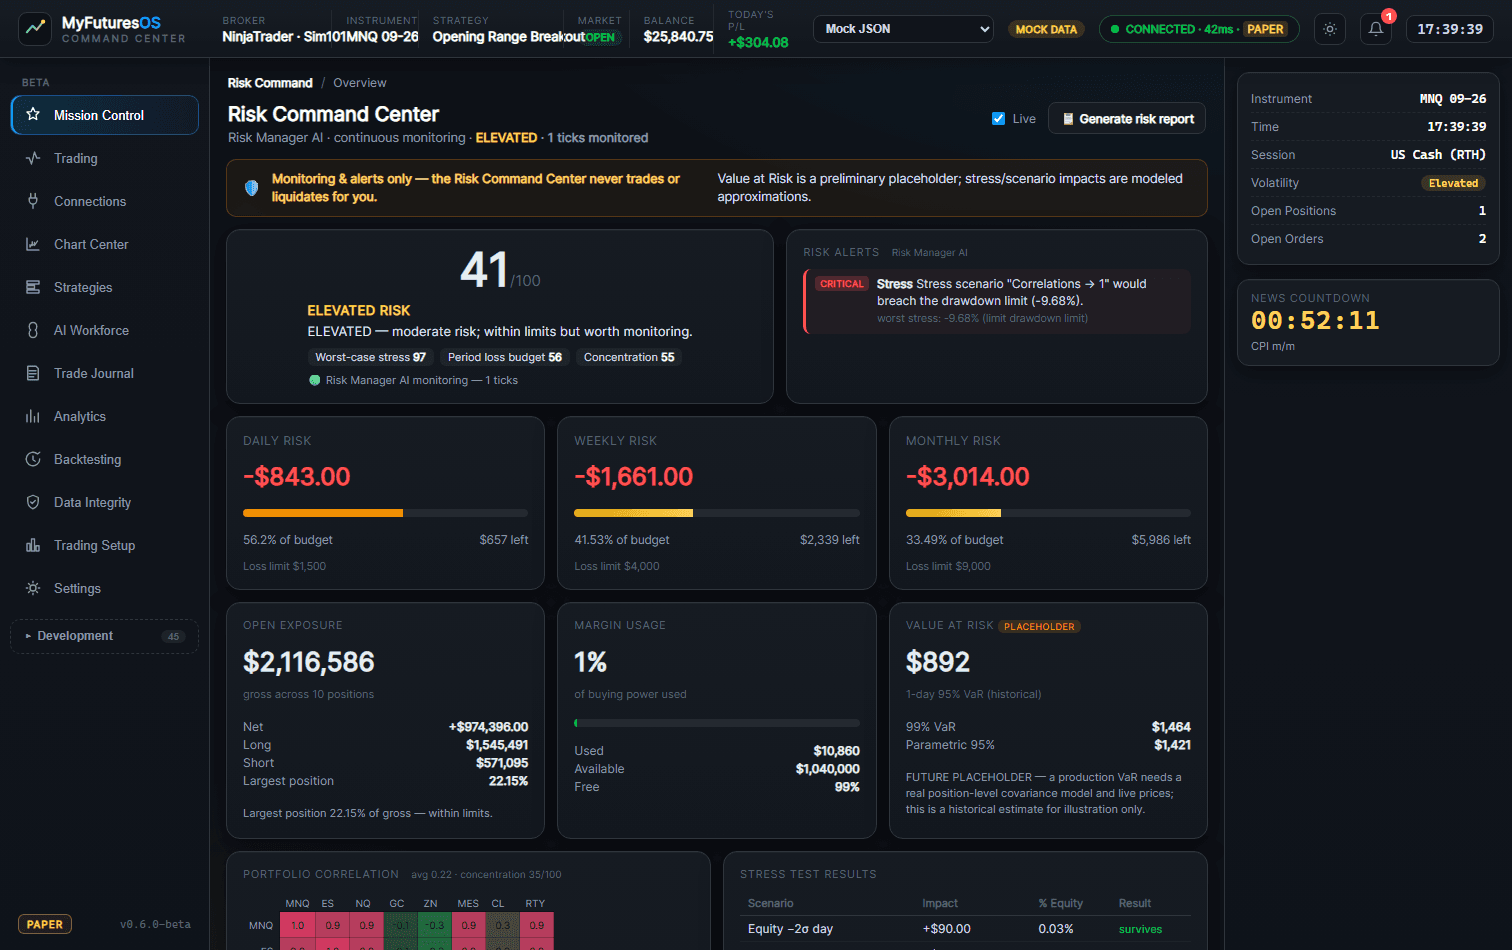This screenshot has height=950, width=1512.
Task: Click the Trading pulse icon
Action: [33, 158]
